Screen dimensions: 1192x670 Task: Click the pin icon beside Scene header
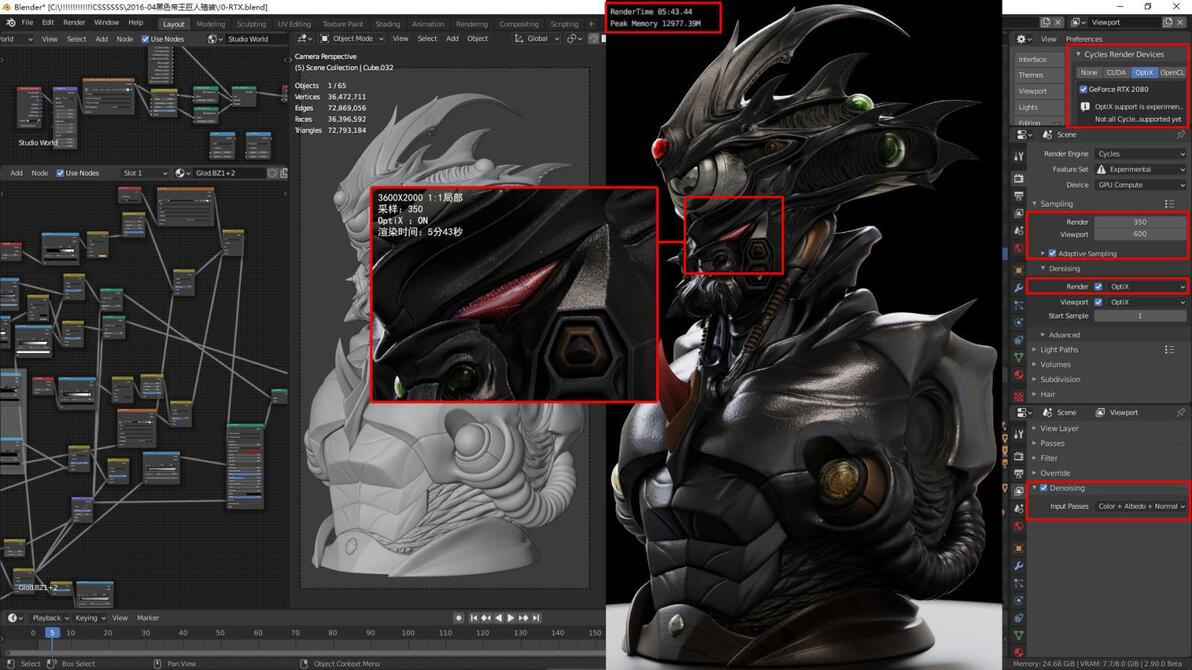(x=1181, y=135)
